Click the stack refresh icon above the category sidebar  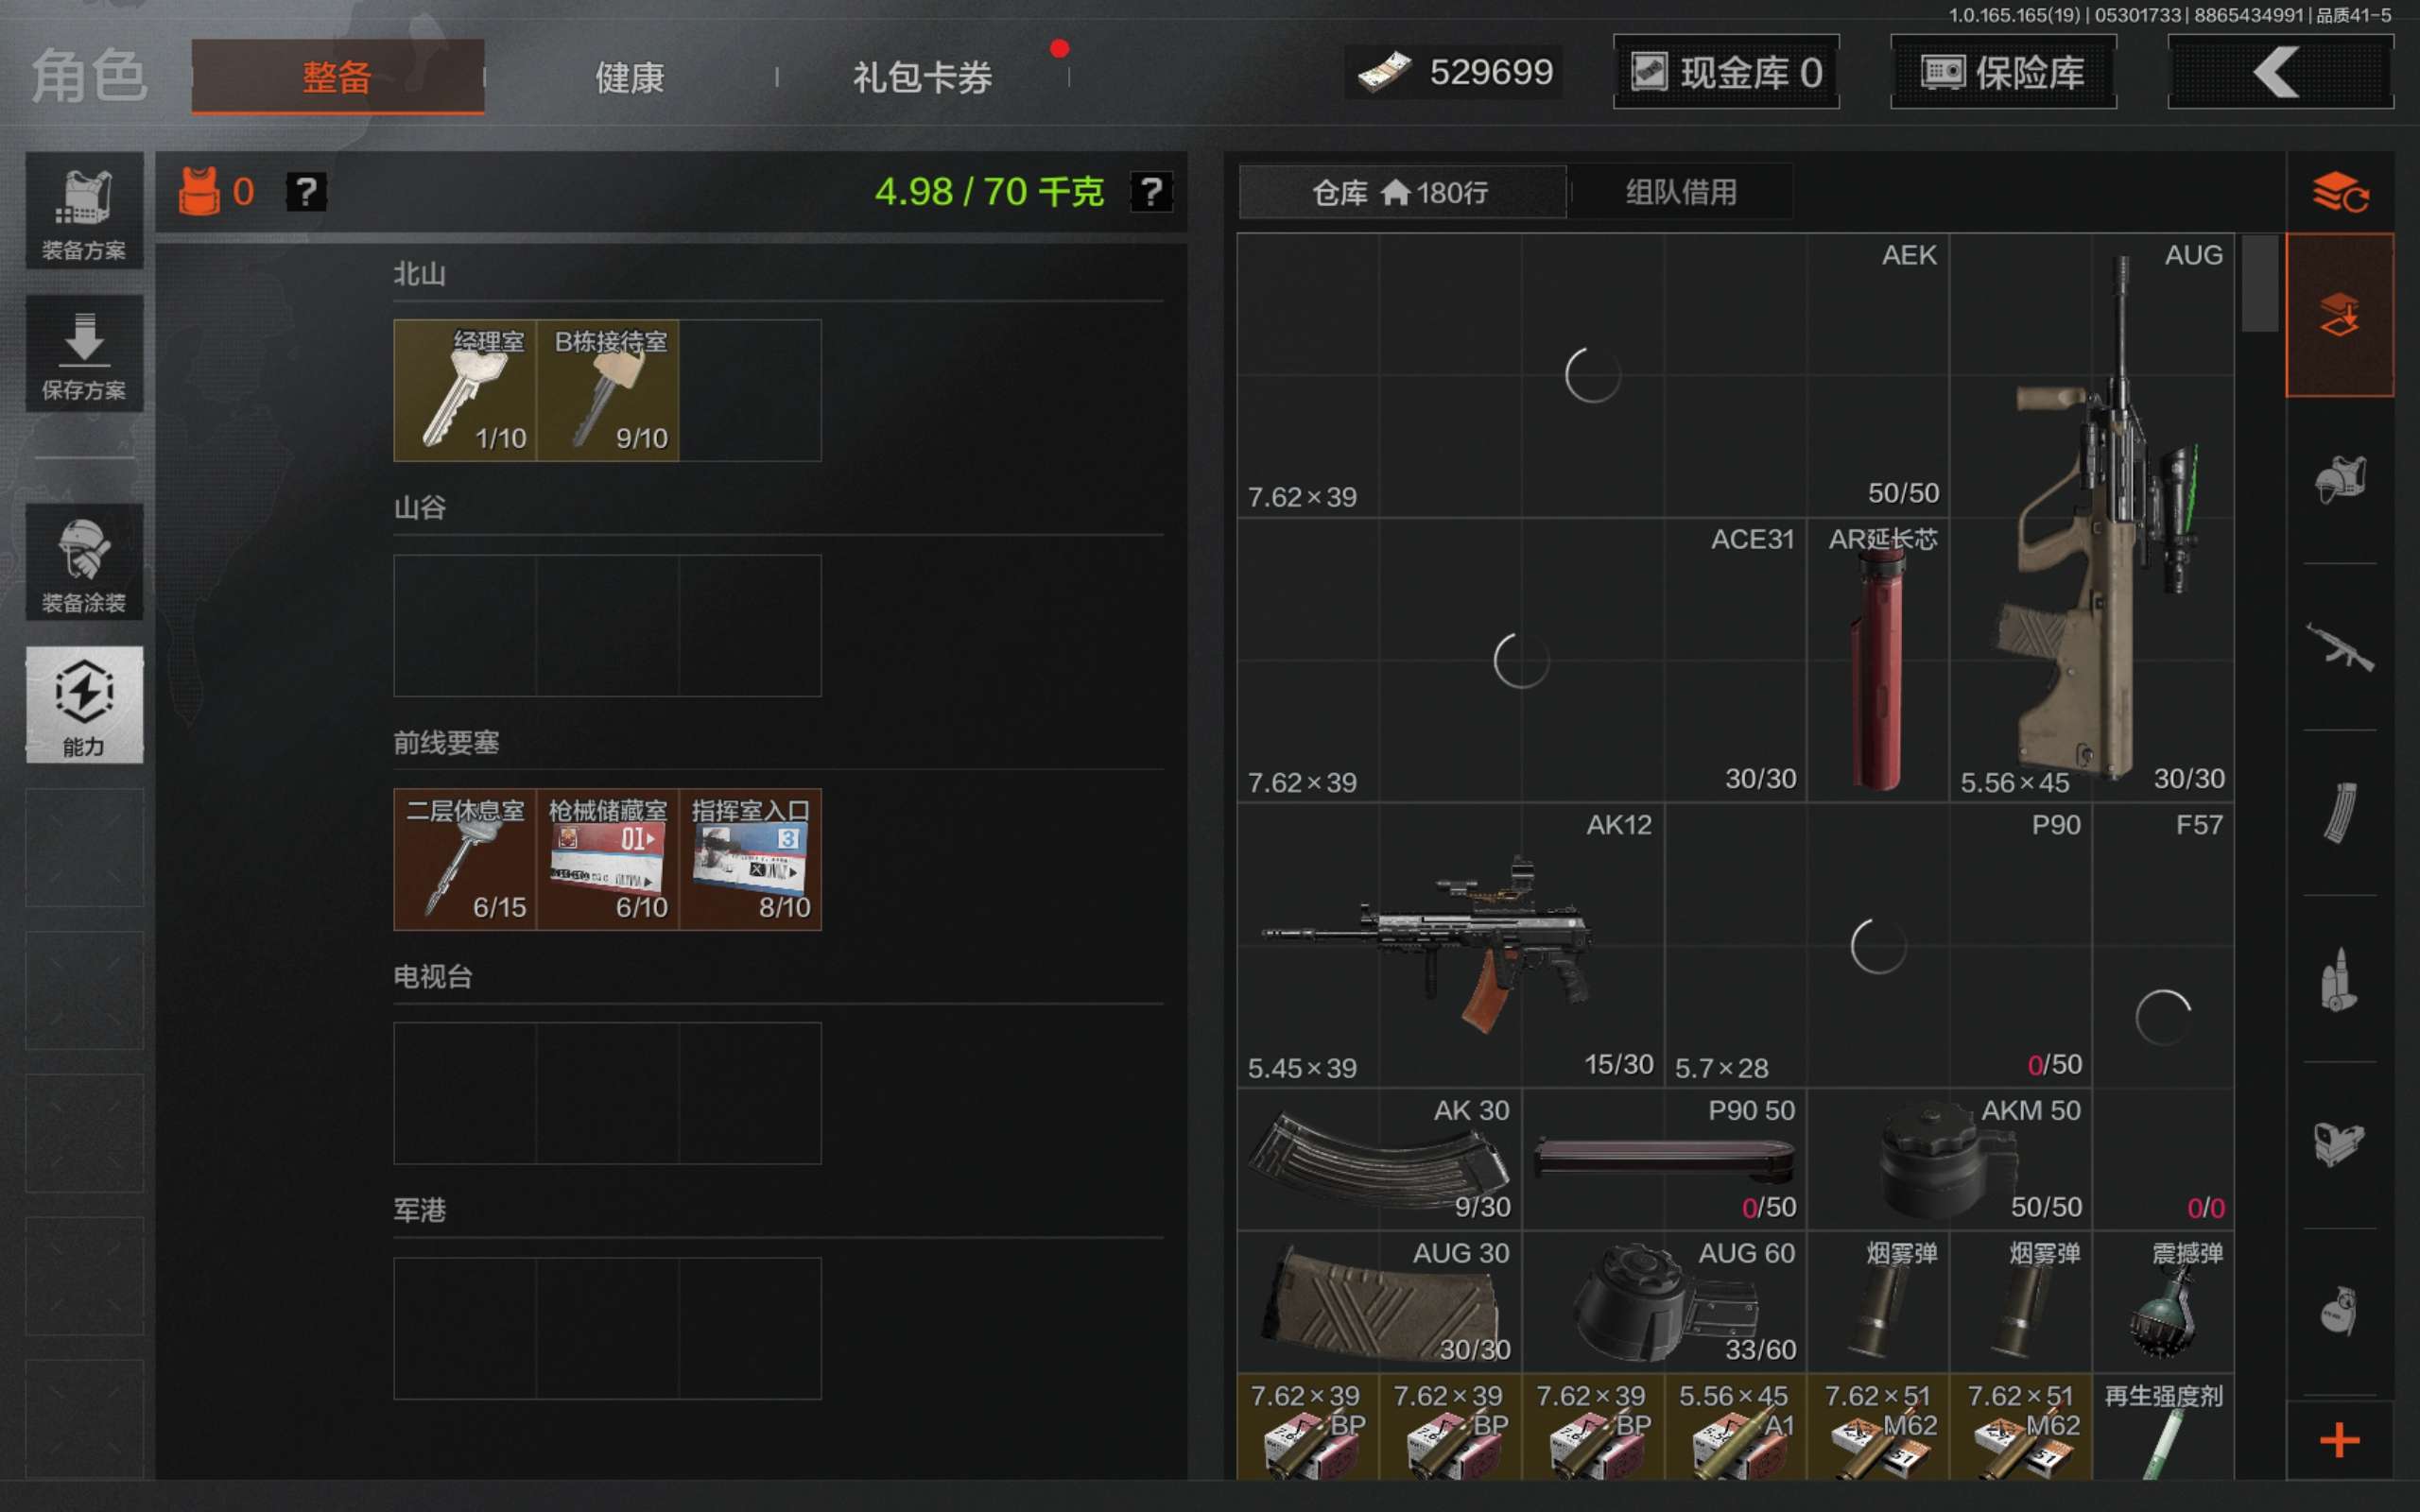(2340, 192)
